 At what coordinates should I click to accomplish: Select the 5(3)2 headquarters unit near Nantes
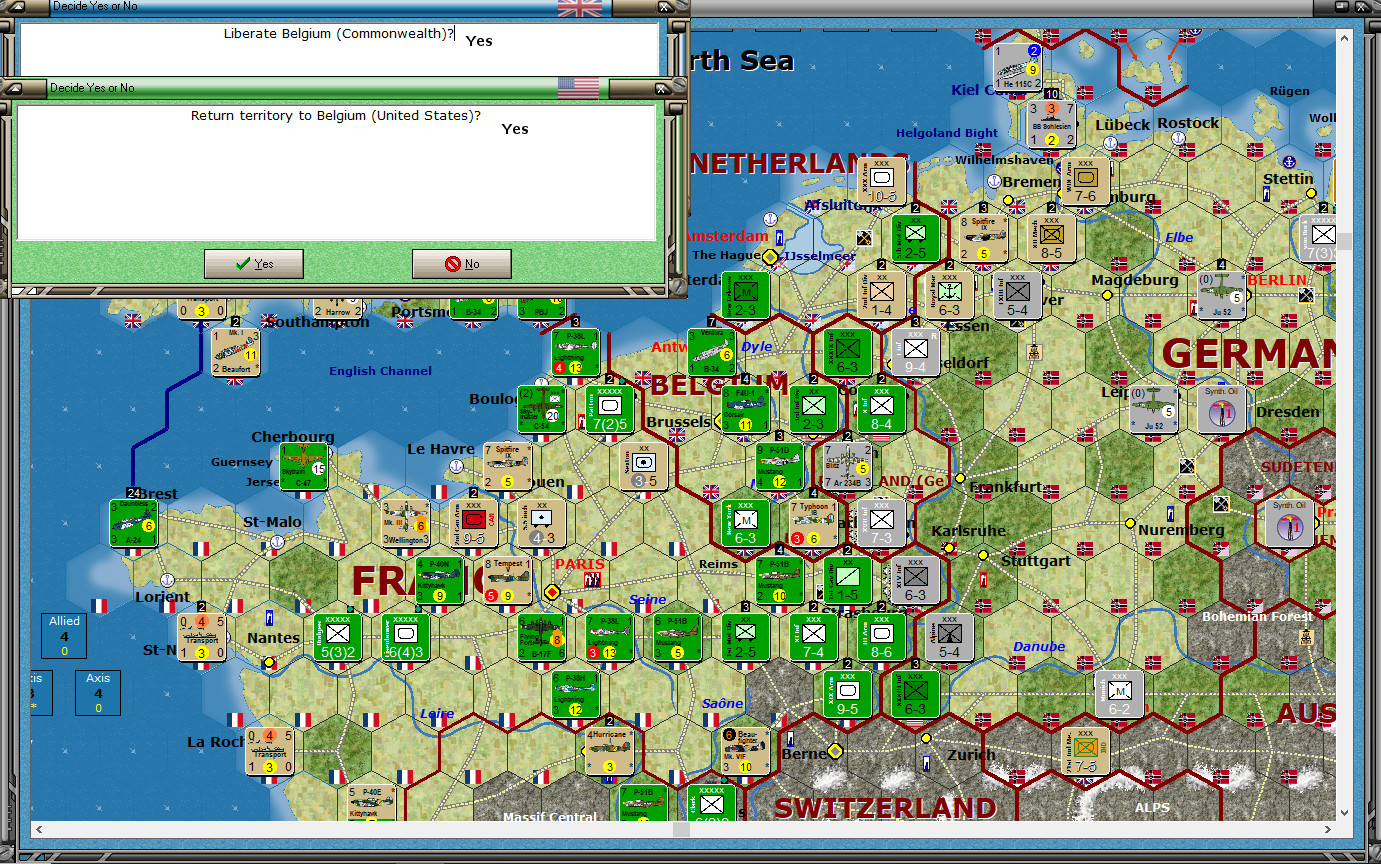338,637
